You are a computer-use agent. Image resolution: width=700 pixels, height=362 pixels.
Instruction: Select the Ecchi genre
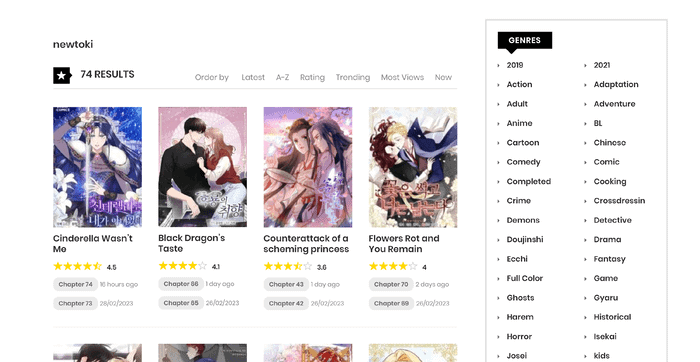coord(517,259)
